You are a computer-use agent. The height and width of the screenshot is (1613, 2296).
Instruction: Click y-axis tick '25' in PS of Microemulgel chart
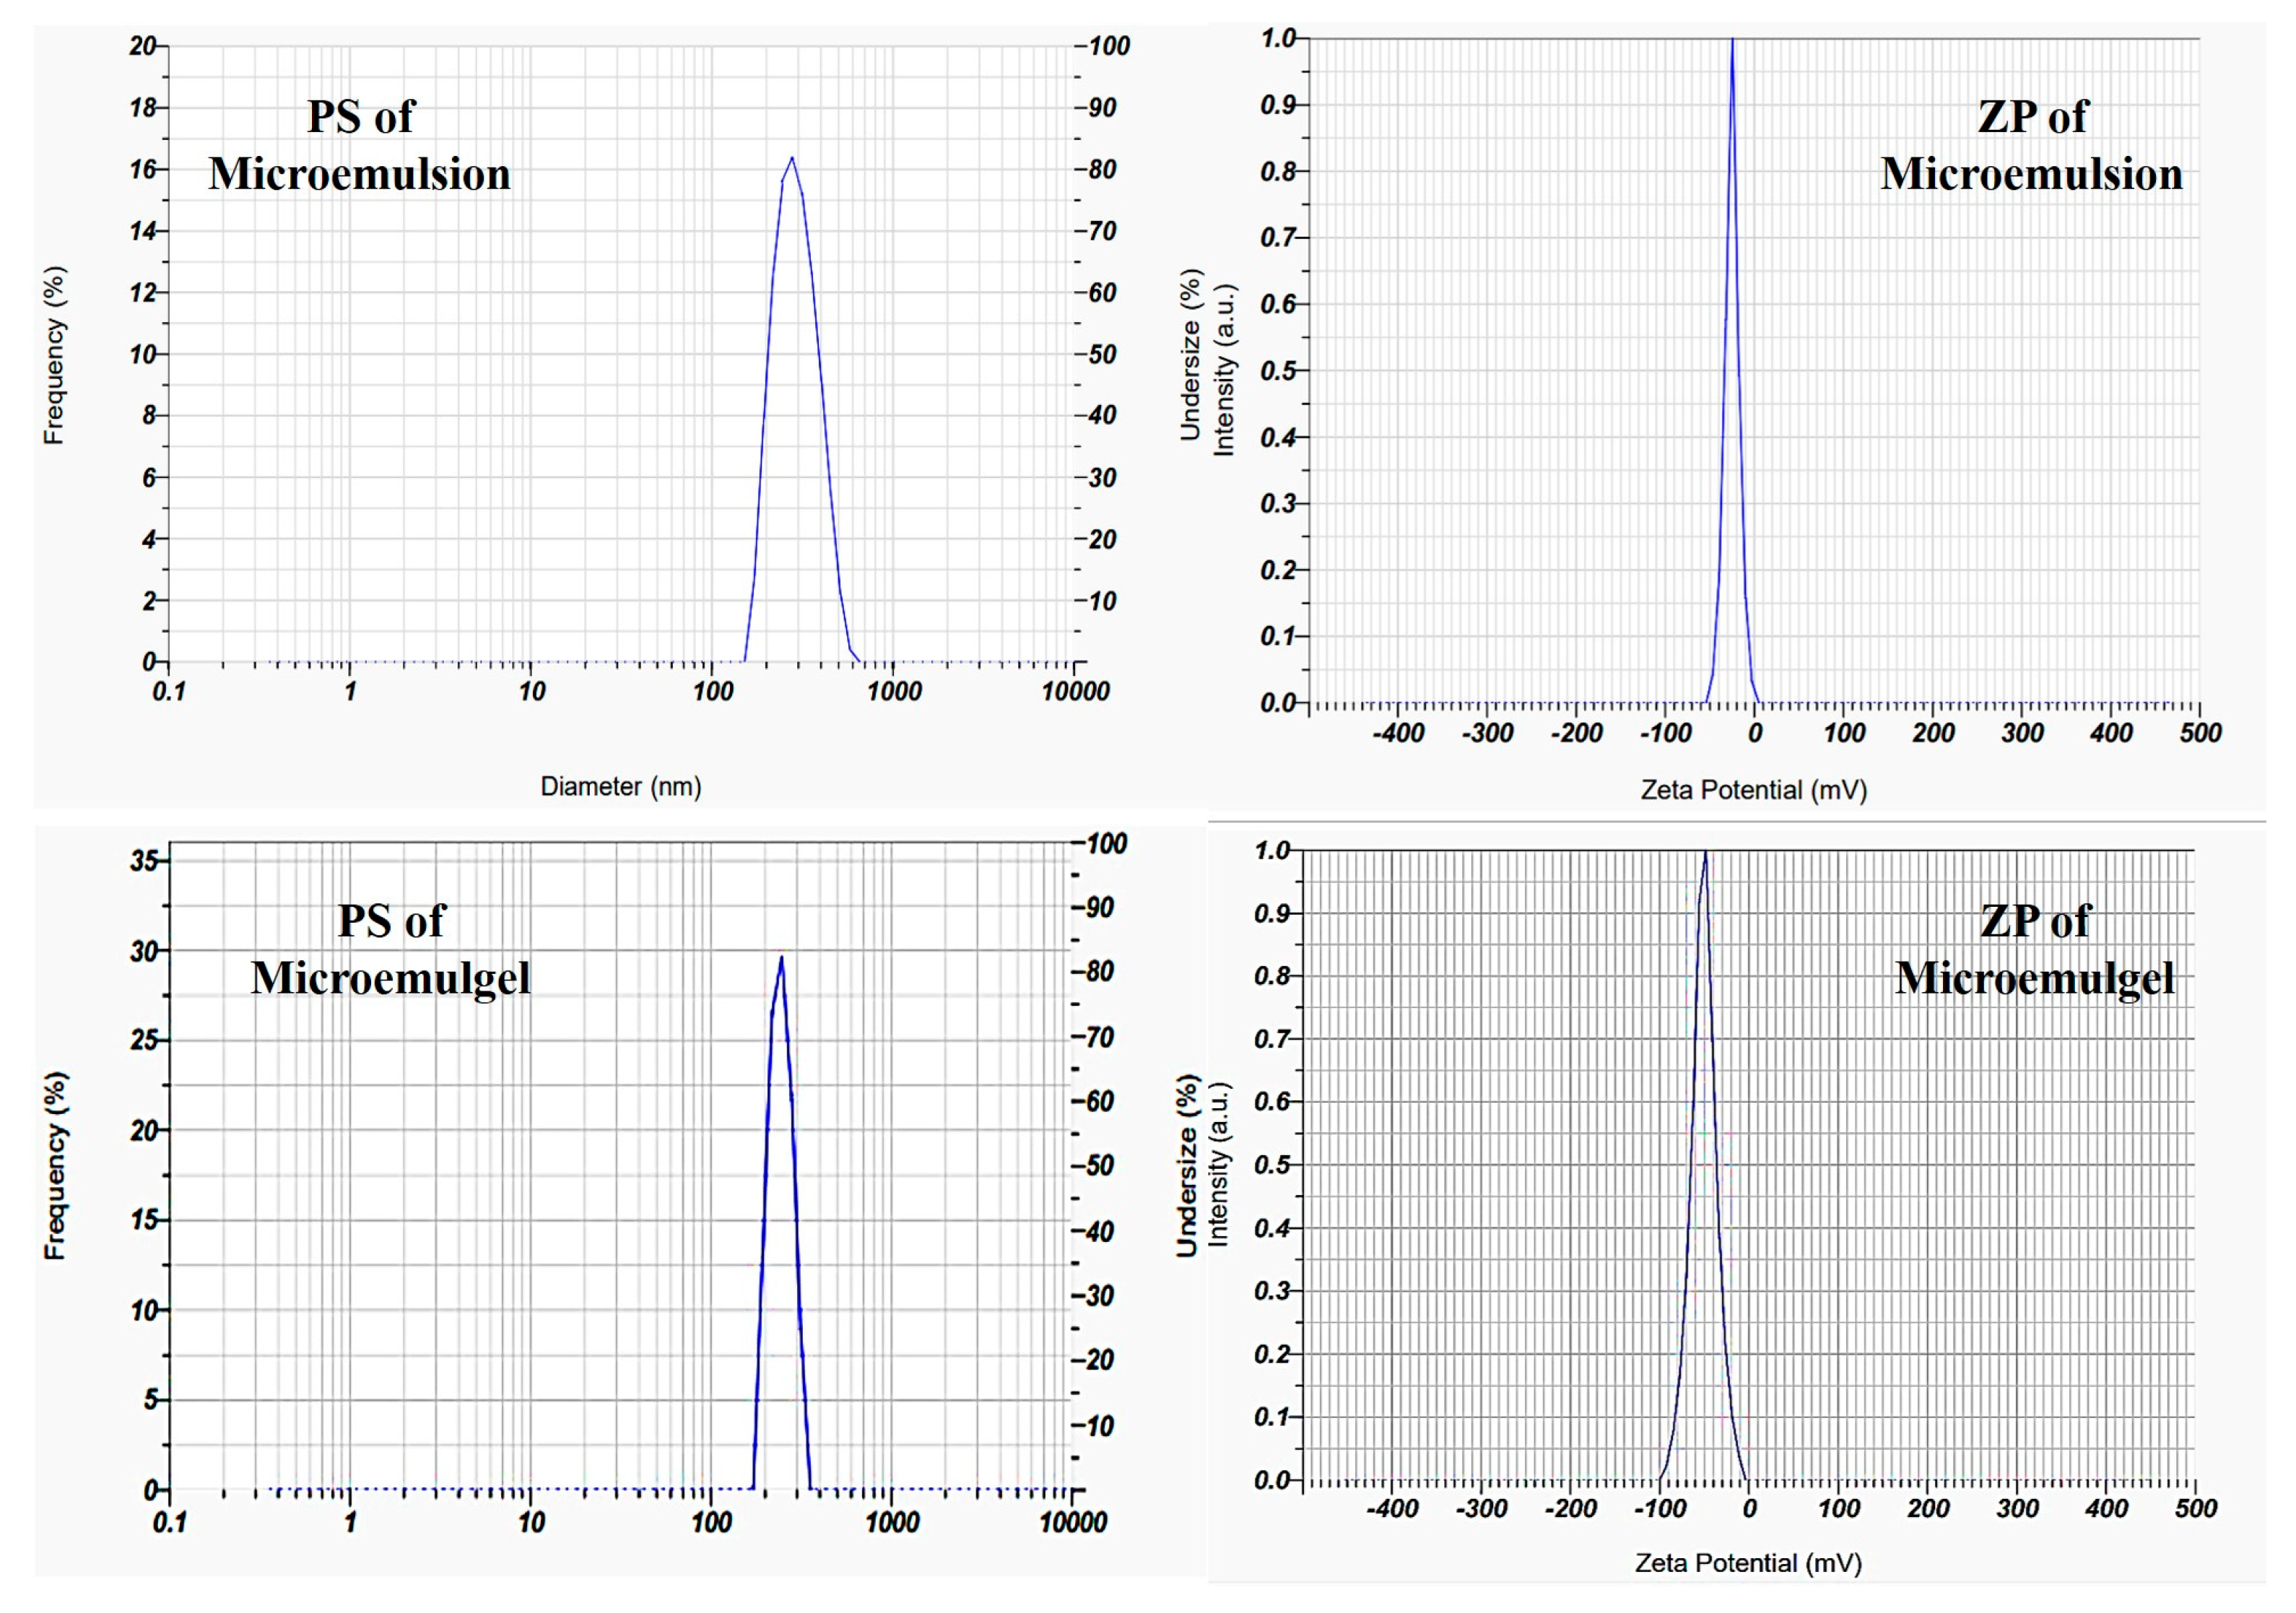144,1040
